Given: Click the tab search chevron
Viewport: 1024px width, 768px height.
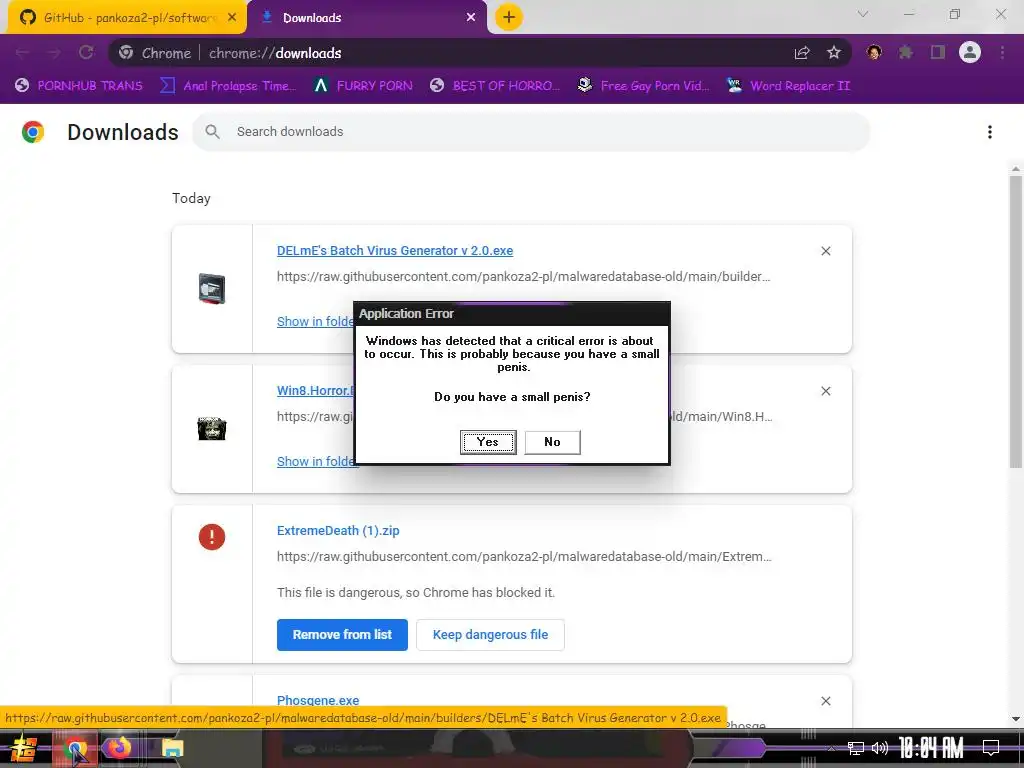Looking at the screenshot, I should pyautogui.click(x=863, y=14).
